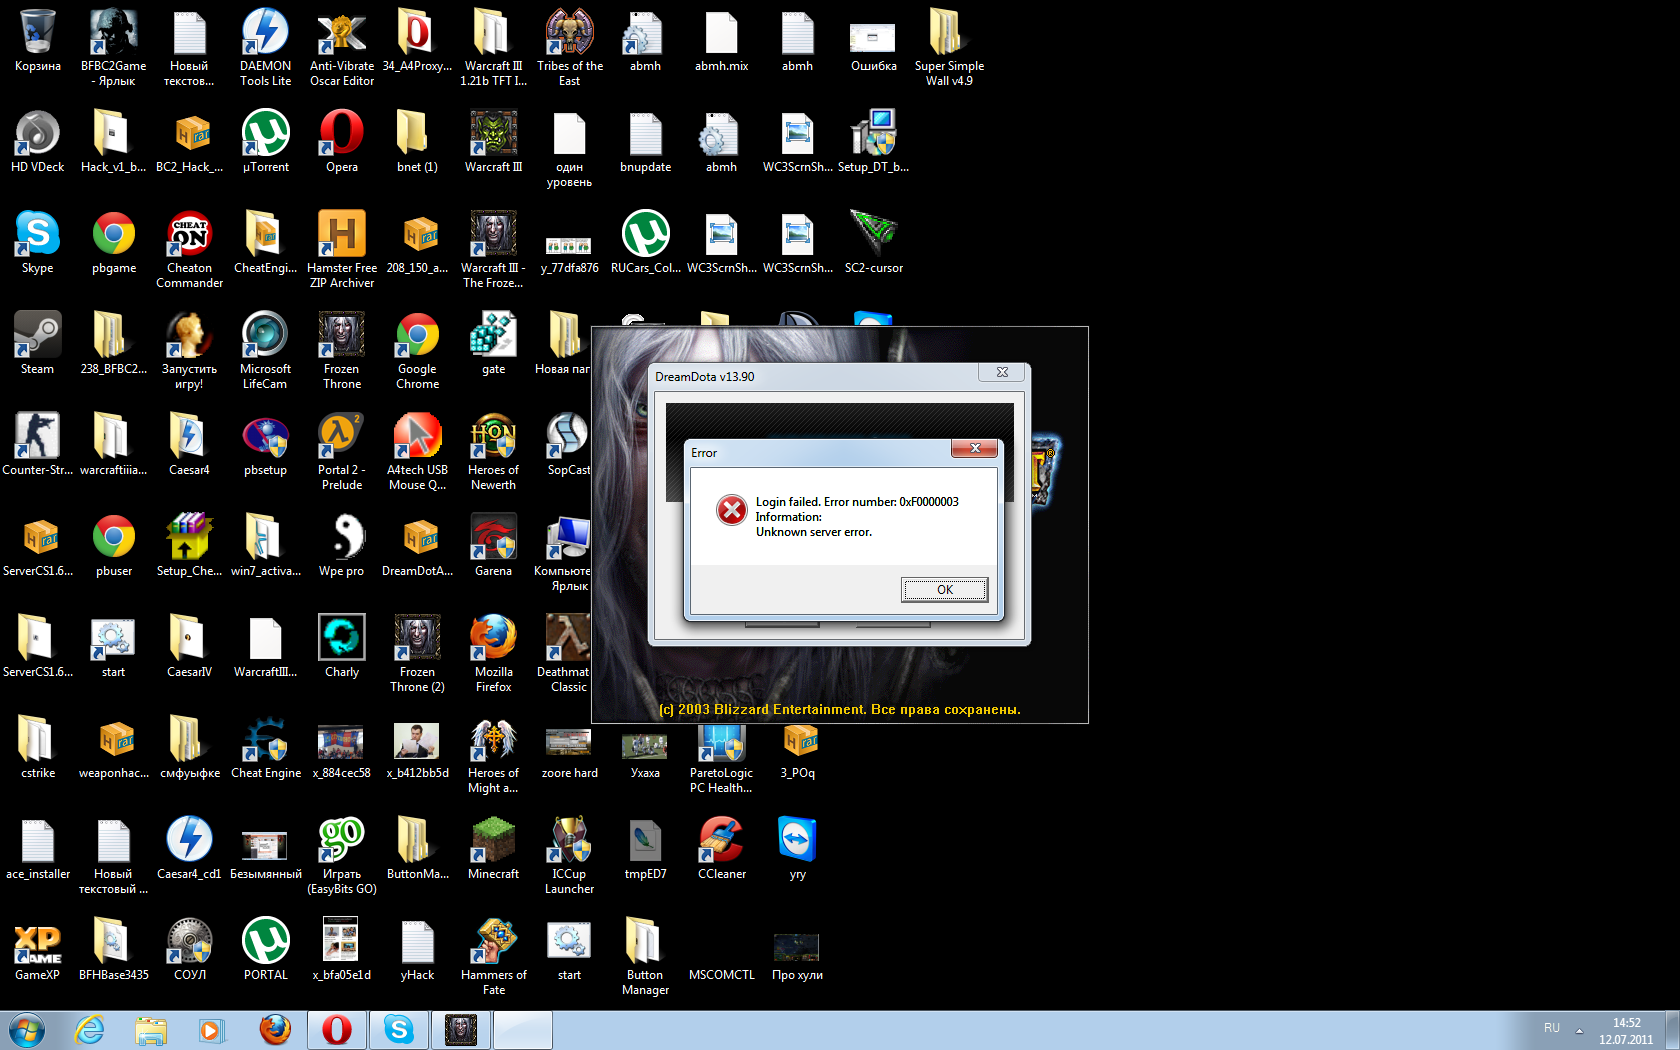The height and width of the screenshot is (1050, 1680).
Task: Click OK in the Error dialog
Action: point(944,590)
